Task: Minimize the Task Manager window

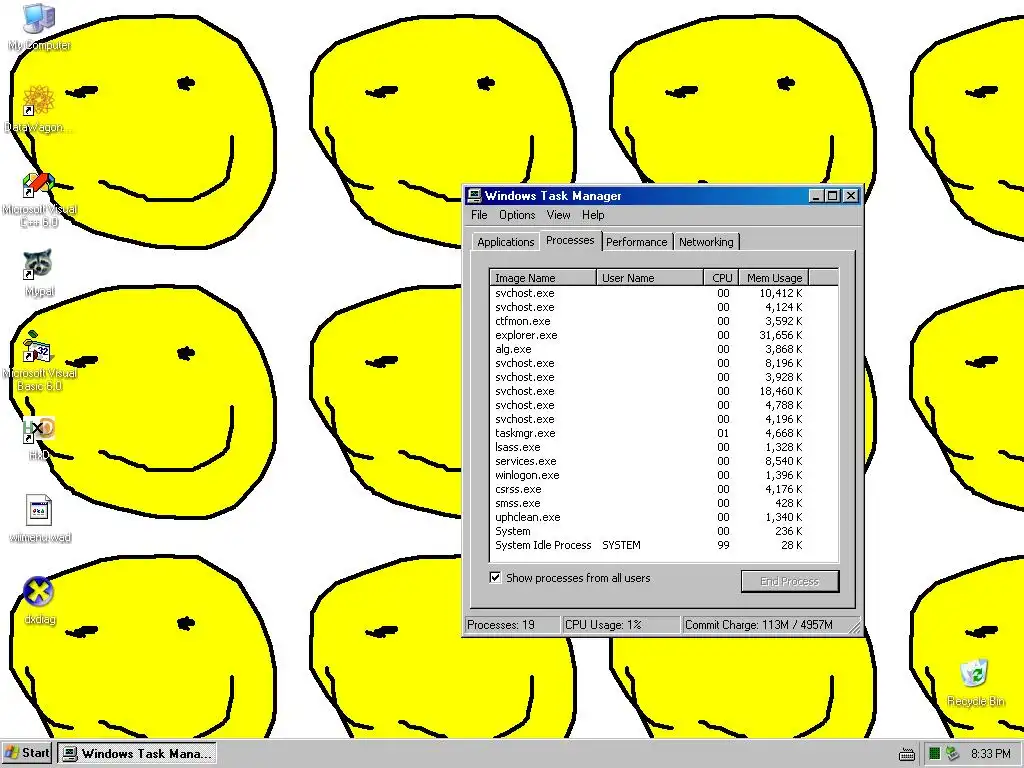Action: (x=816, y=196)
